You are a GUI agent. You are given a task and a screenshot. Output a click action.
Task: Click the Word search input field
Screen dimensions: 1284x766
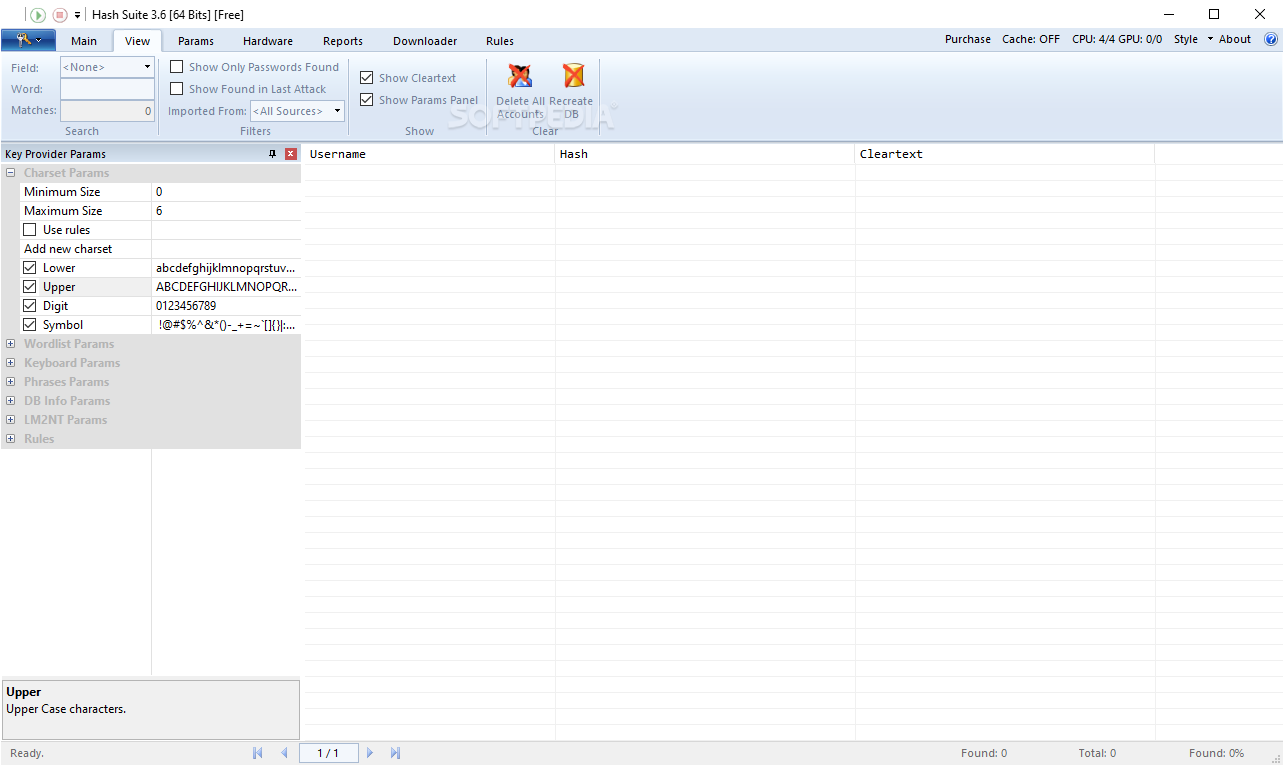[107, 89]
